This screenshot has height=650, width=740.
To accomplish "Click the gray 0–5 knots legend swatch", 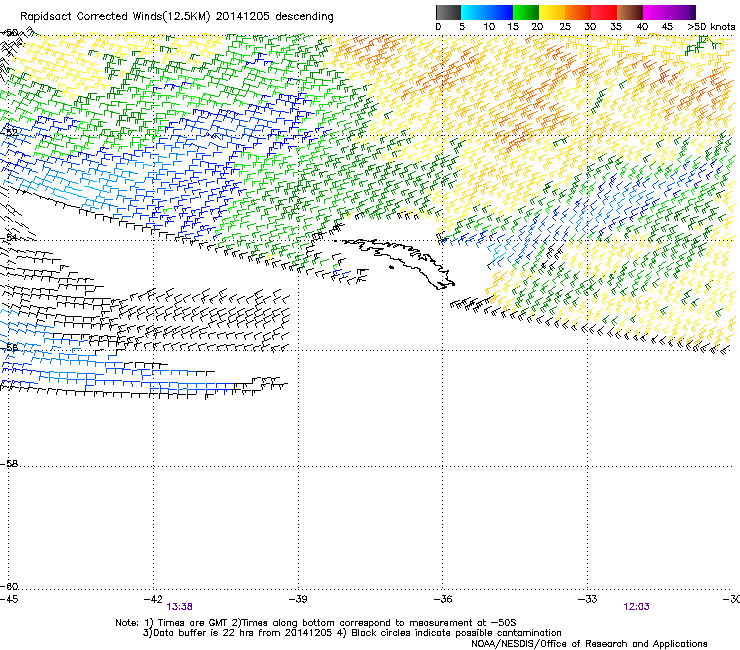I will [448, 12].
